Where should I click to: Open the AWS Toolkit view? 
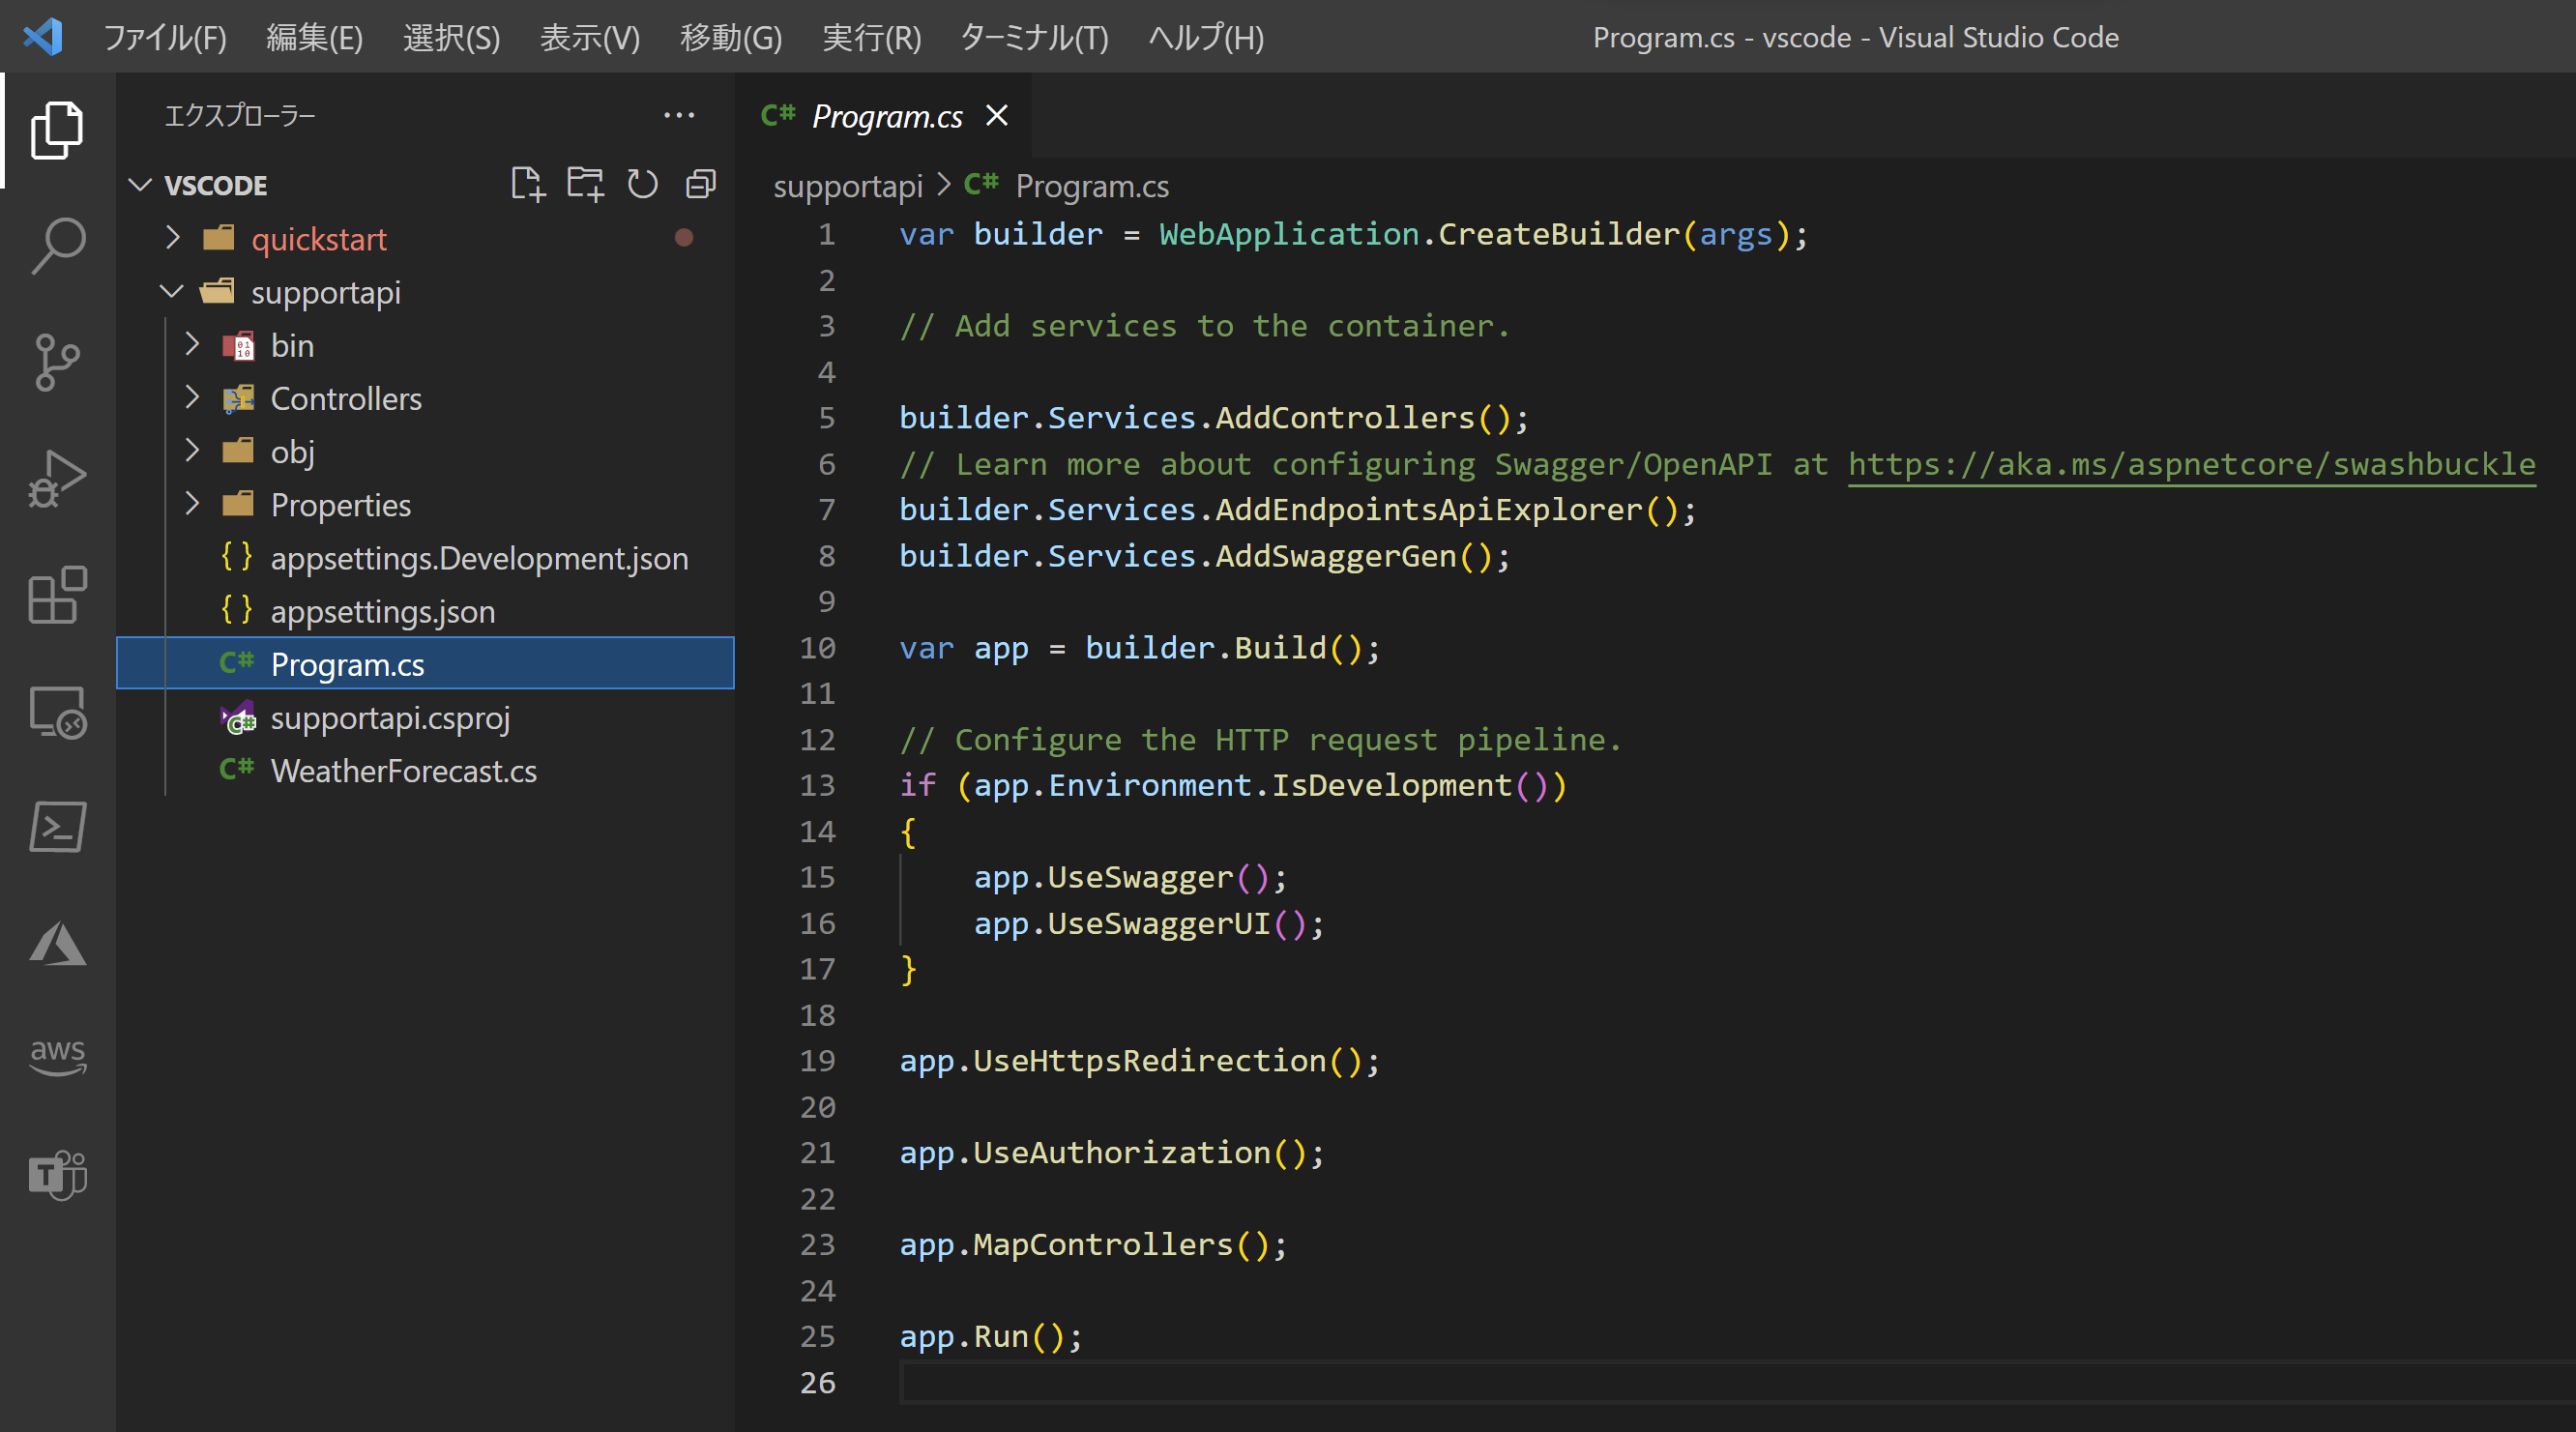(57, 1056)
